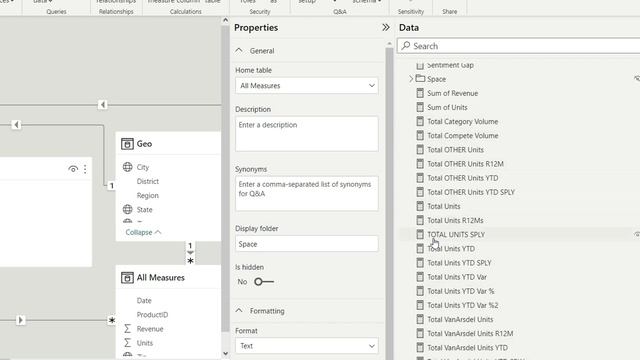Collapse the Geo table fields
The width and height of the screenshot is (640, 360).
coord(143,232)
